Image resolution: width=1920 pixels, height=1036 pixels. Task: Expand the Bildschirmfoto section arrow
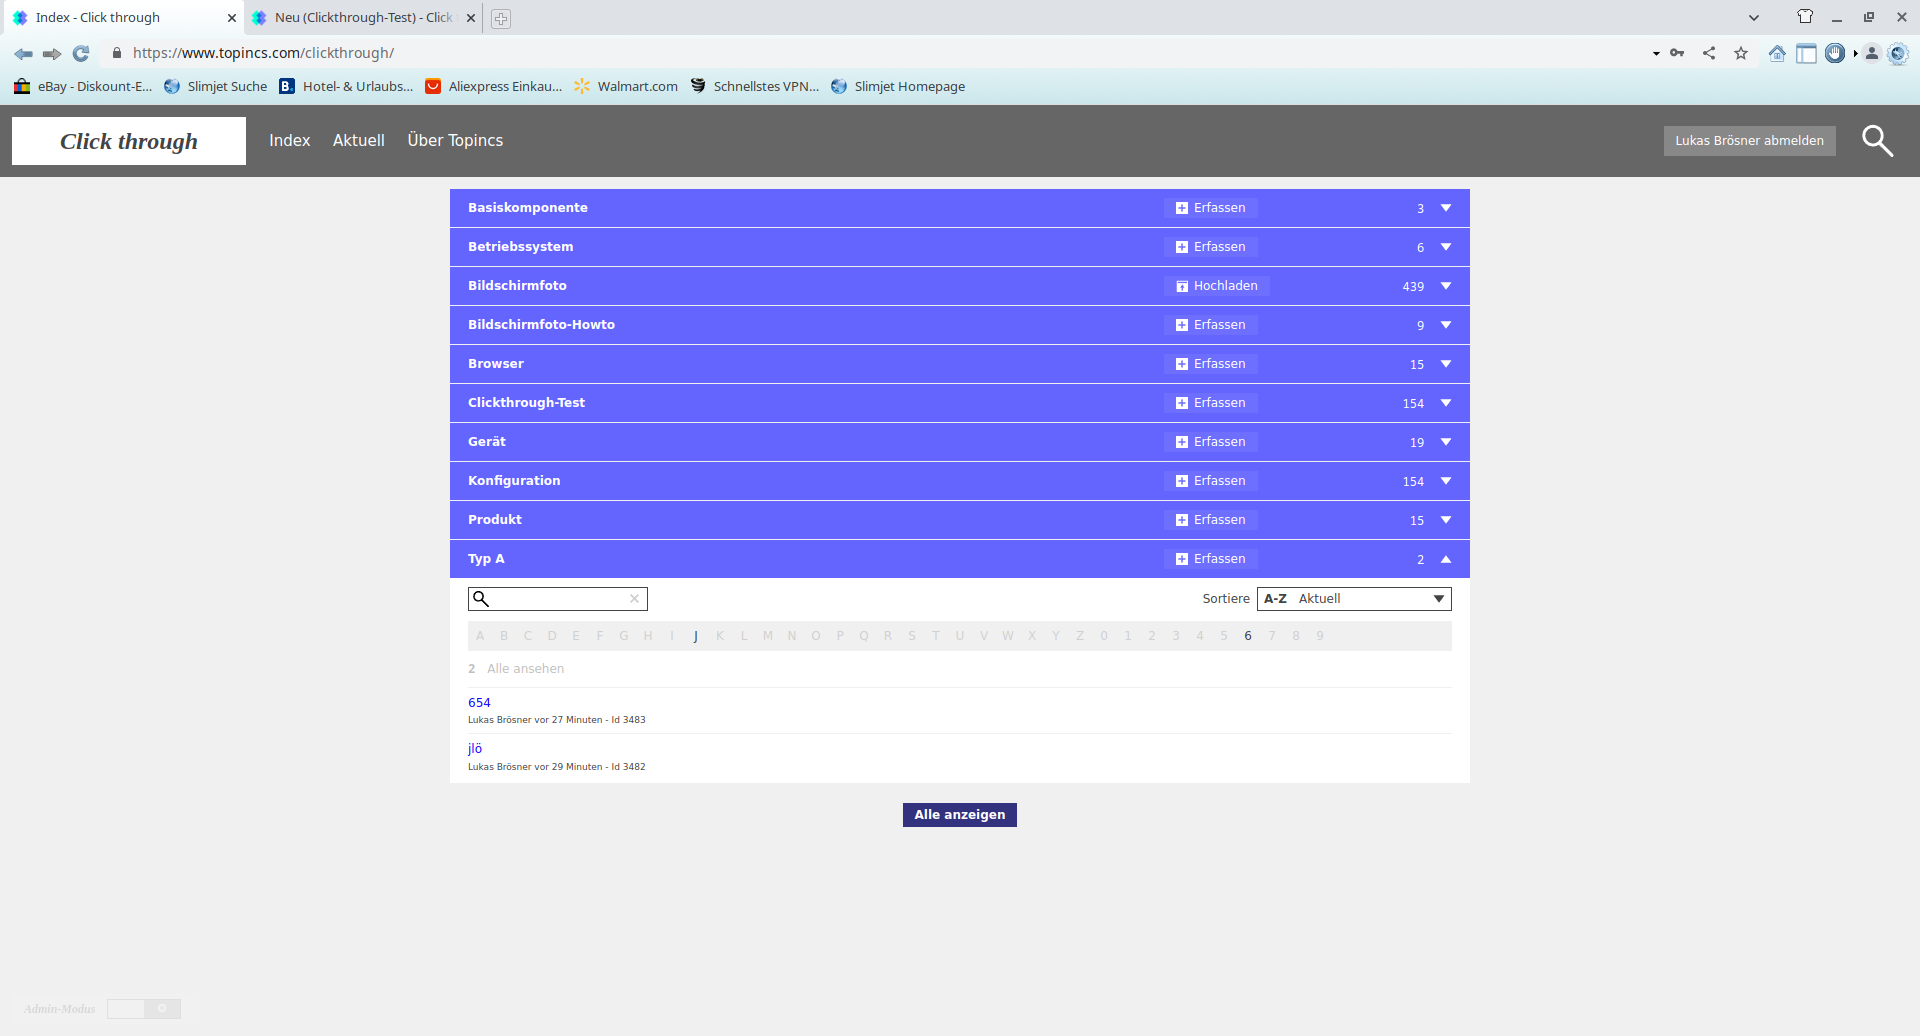[x=1446, y=286]
